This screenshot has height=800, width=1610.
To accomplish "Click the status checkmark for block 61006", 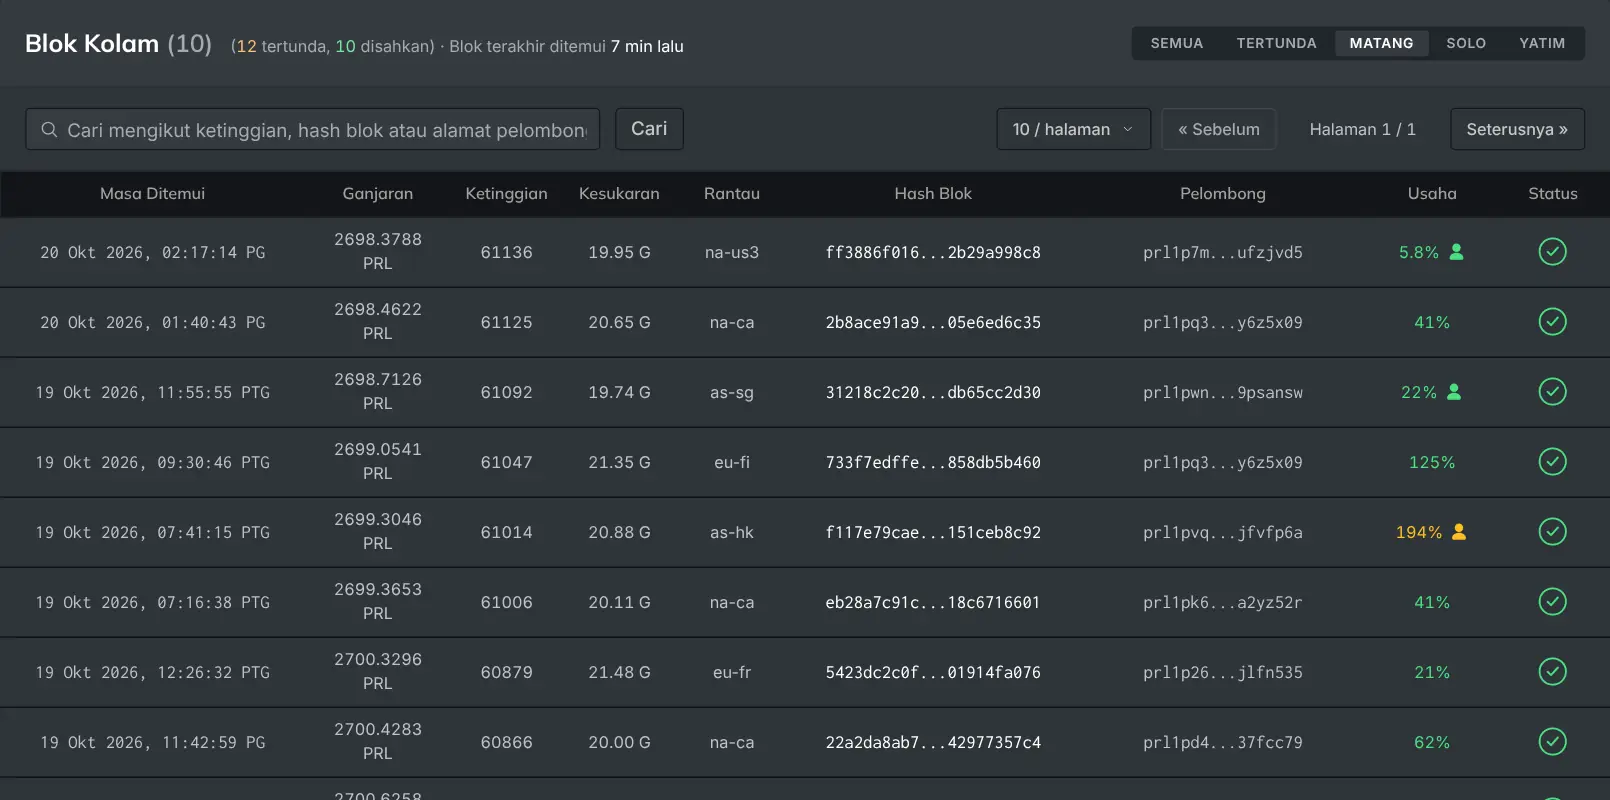I will (x=1552, y=602).
